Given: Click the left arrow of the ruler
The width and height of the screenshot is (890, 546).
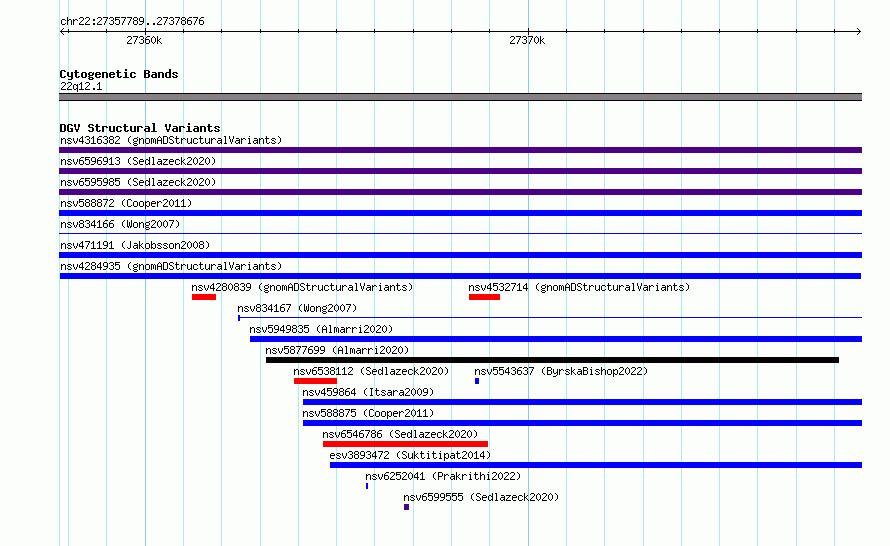Looking at the screenshot, I should [x=63, y=31].
